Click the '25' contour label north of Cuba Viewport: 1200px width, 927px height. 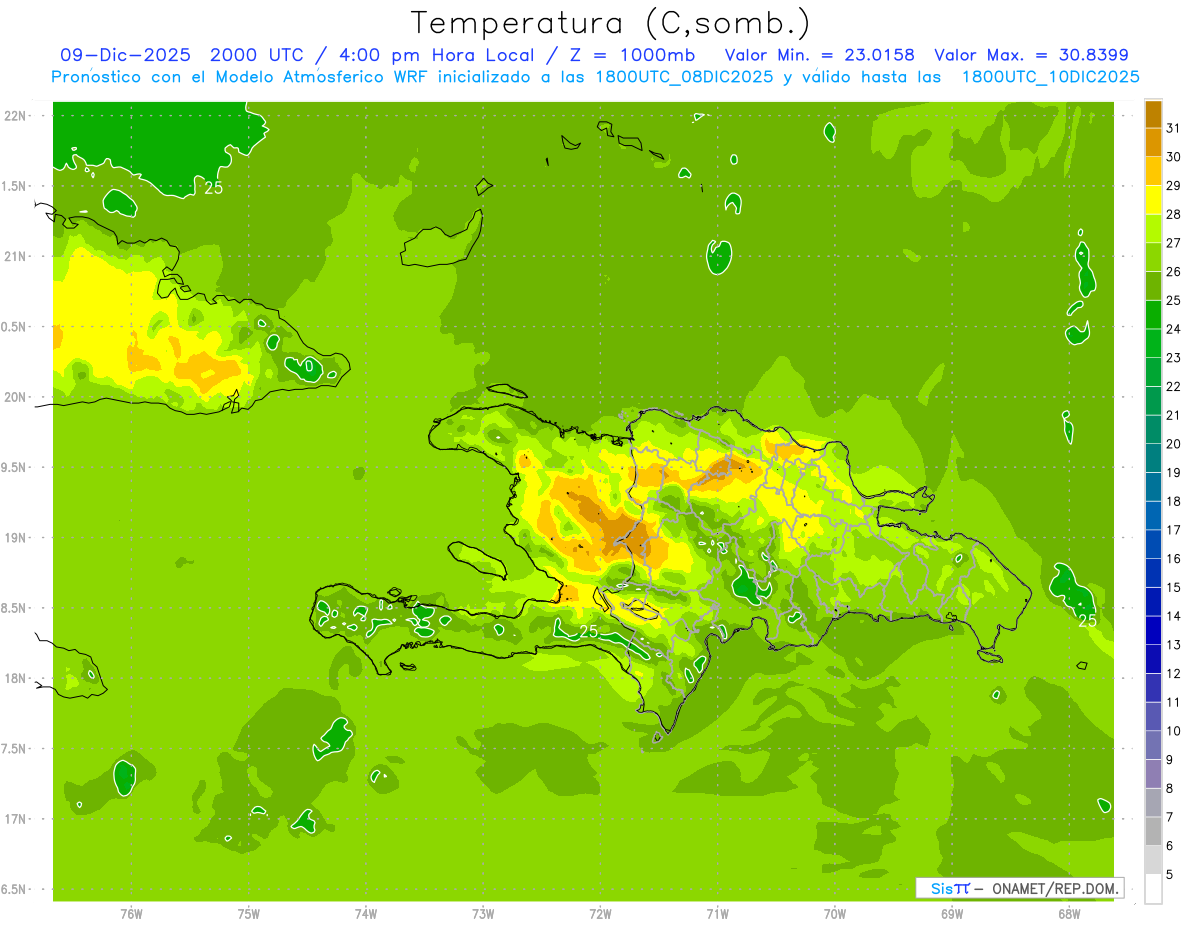[x=214, y=187]
